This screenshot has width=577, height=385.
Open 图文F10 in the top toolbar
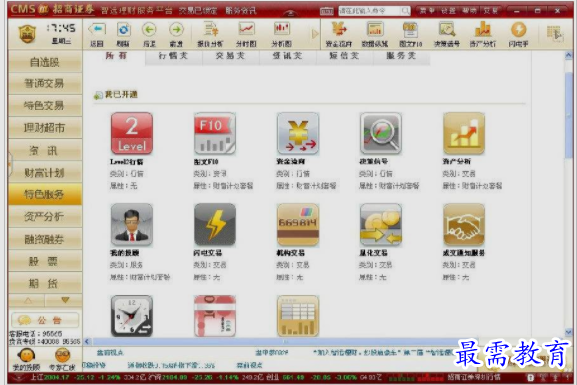click(410, 34)
